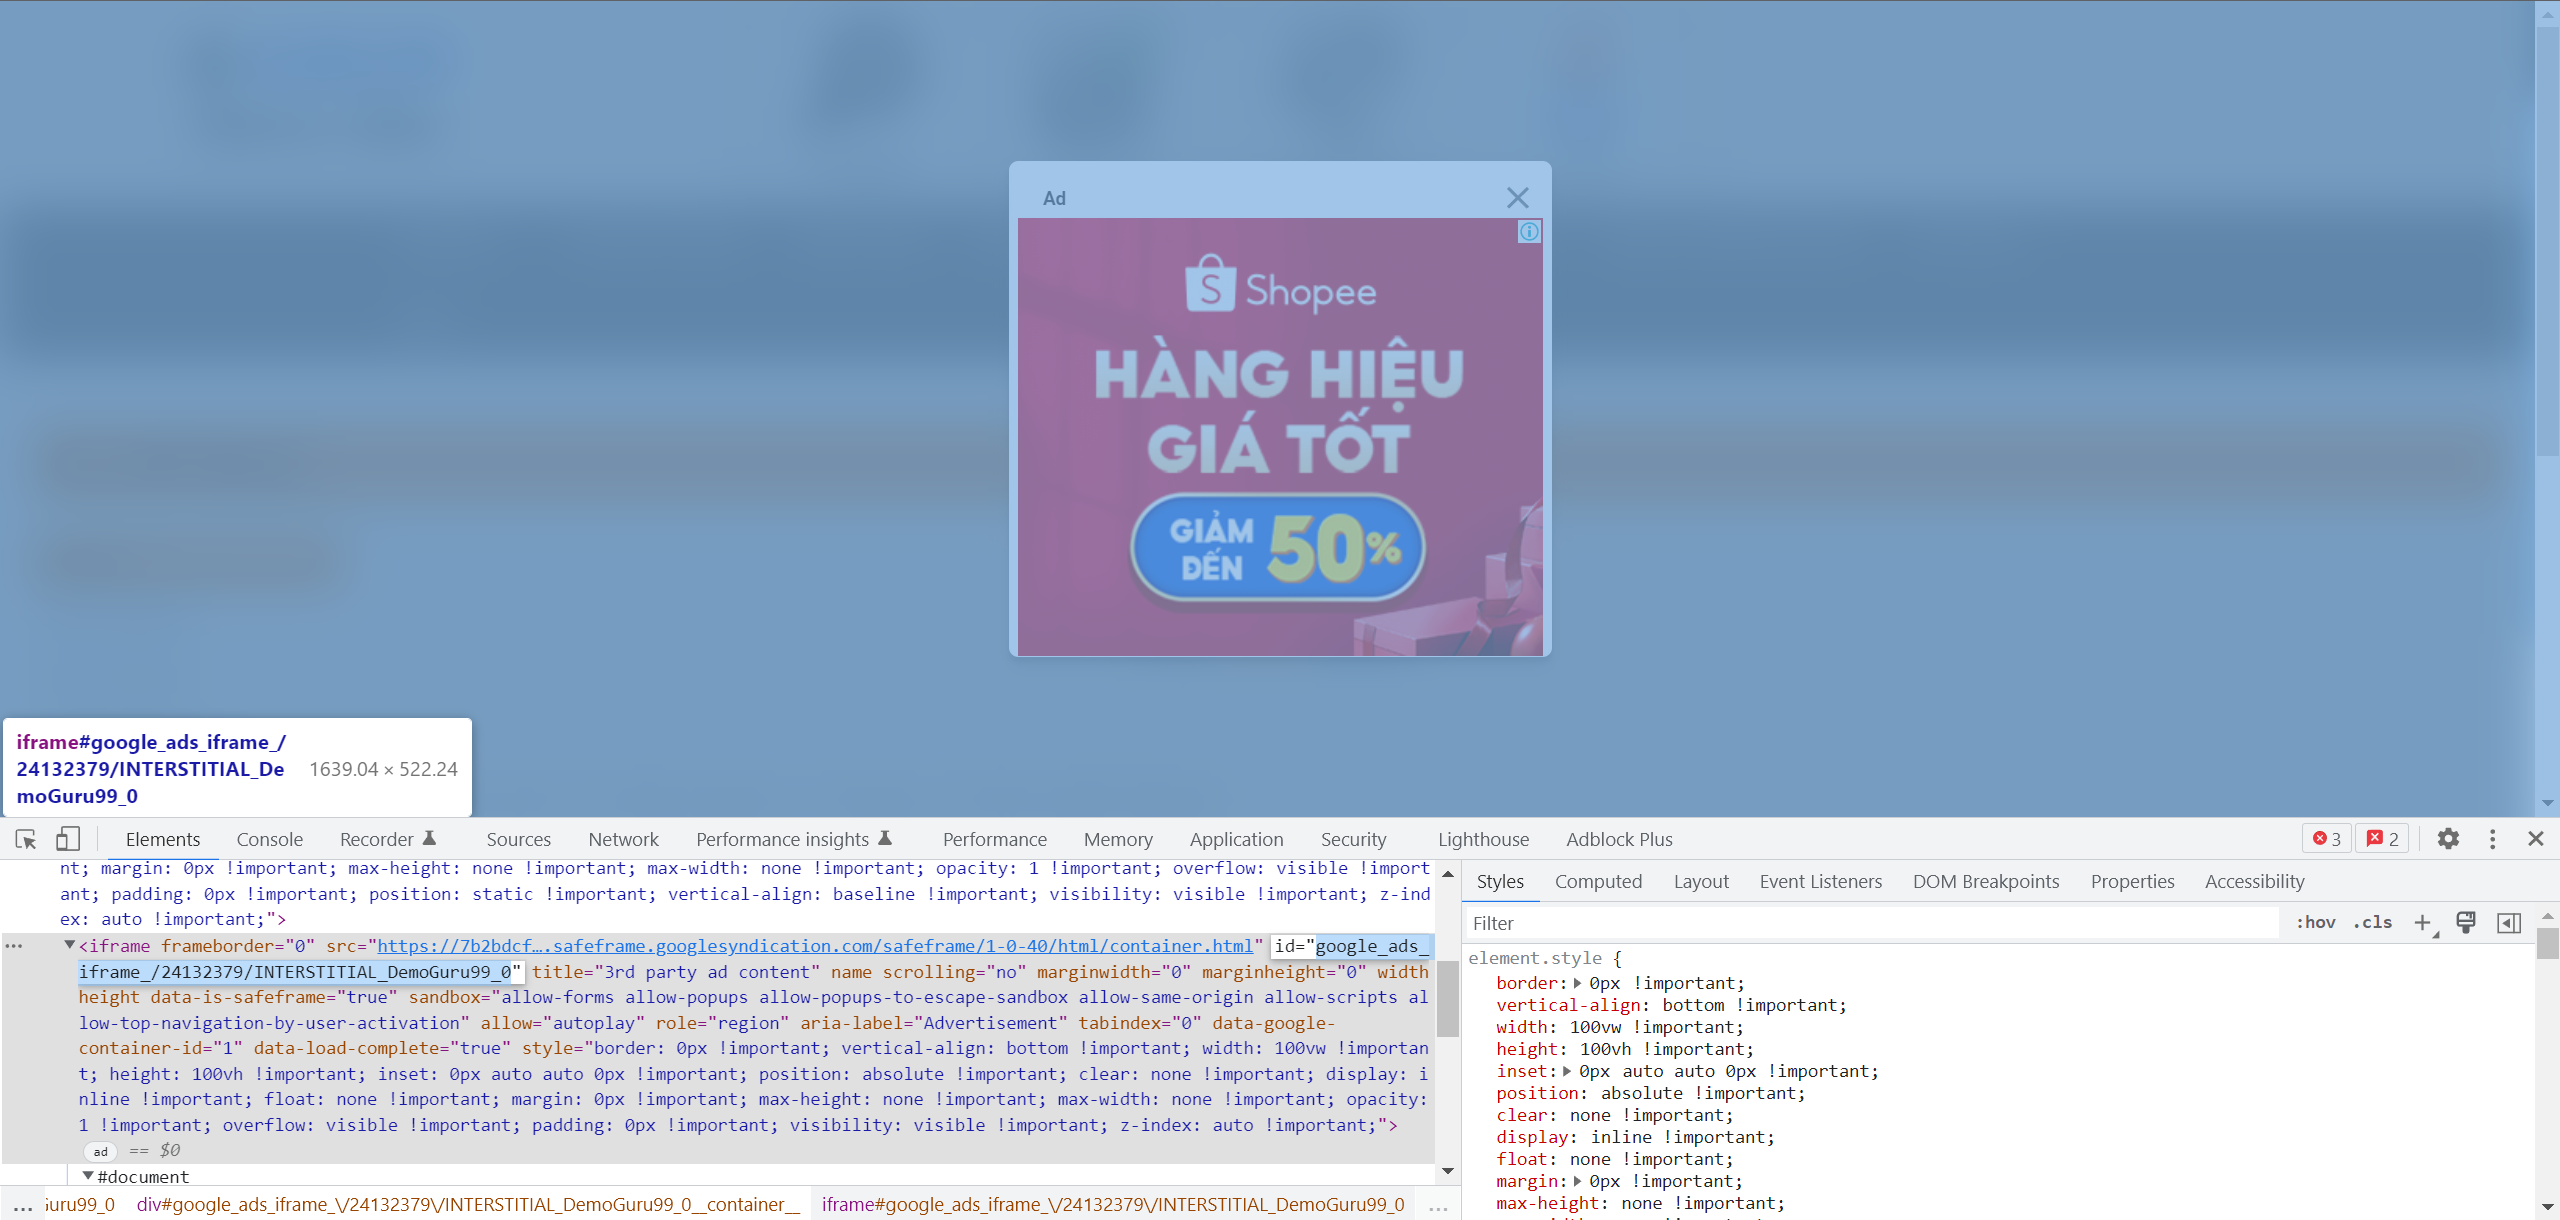
Task: Open the Application tab
Action: (1236, 839)
